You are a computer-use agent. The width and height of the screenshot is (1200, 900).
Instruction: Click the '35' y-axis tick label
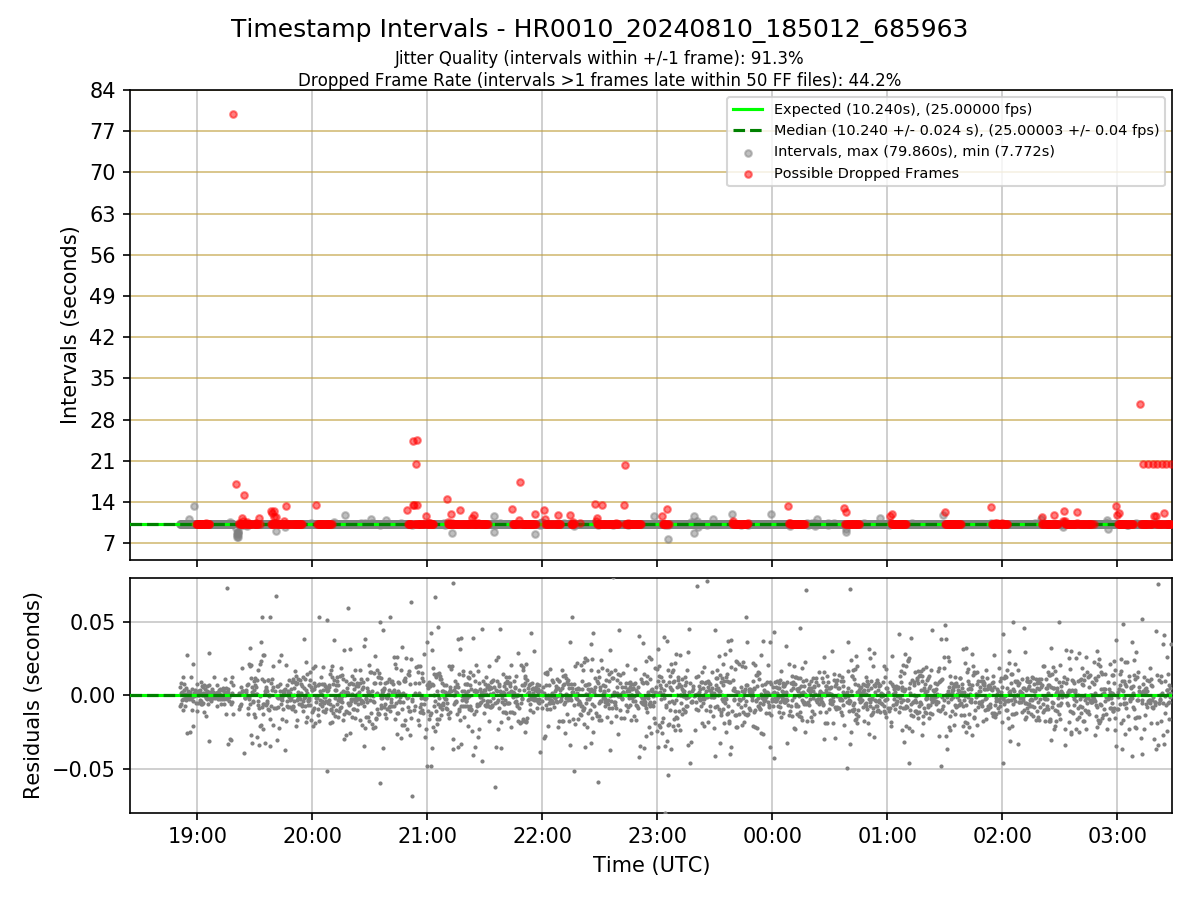click(105, 379)
